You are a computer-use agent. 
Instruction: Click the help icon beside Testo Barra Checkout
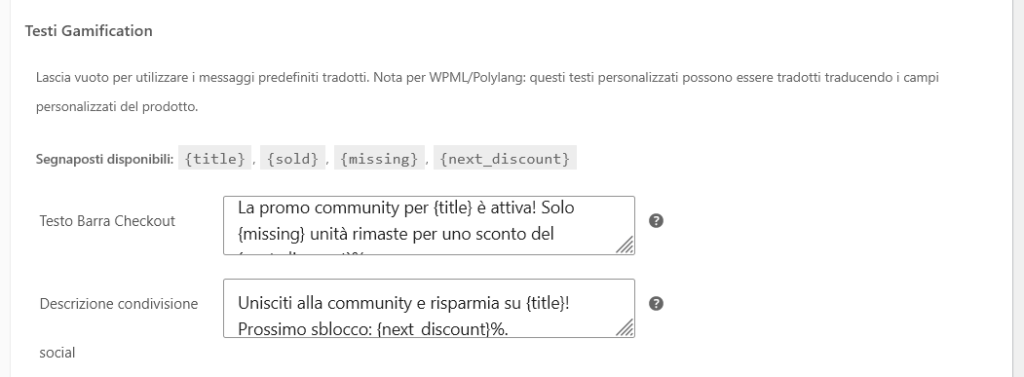point(656,221)
